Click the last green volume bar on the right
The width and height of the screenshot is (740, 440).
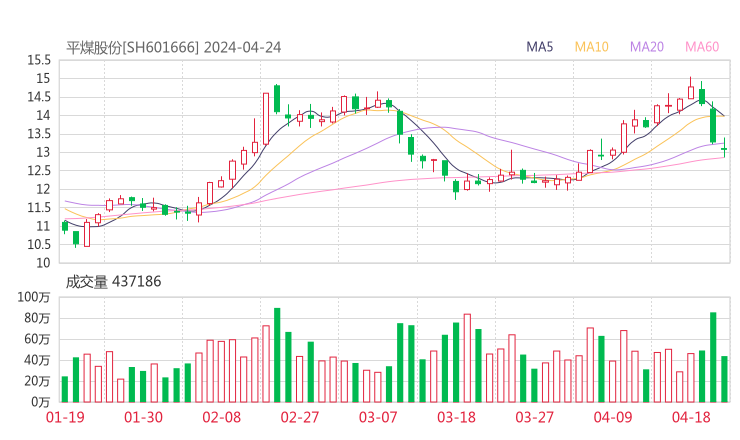tap(724, 379)
